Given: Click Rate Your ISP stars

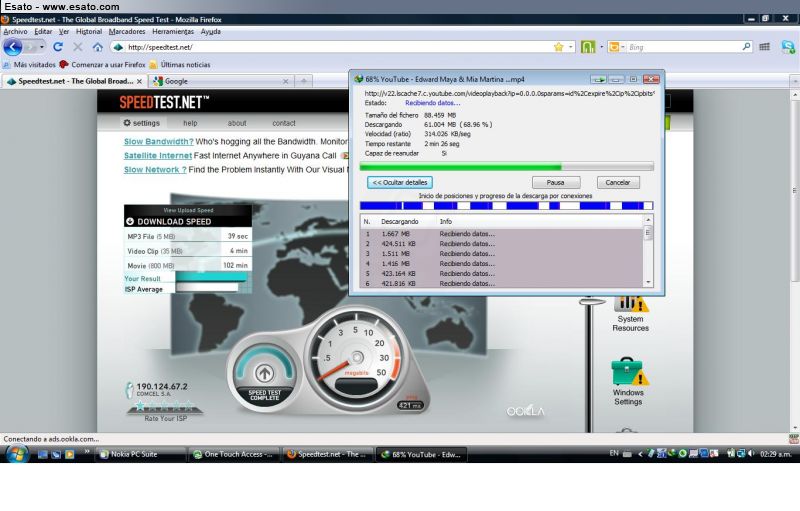Looking at the screenshot, I should [x=165, y=406].
